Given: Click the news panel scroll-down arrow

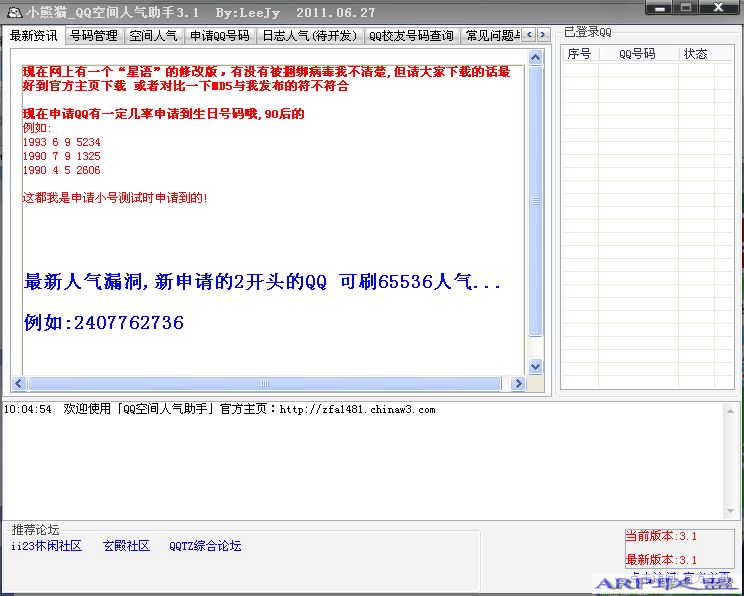Looking at the screenshot, I should [x=535, y=366].
